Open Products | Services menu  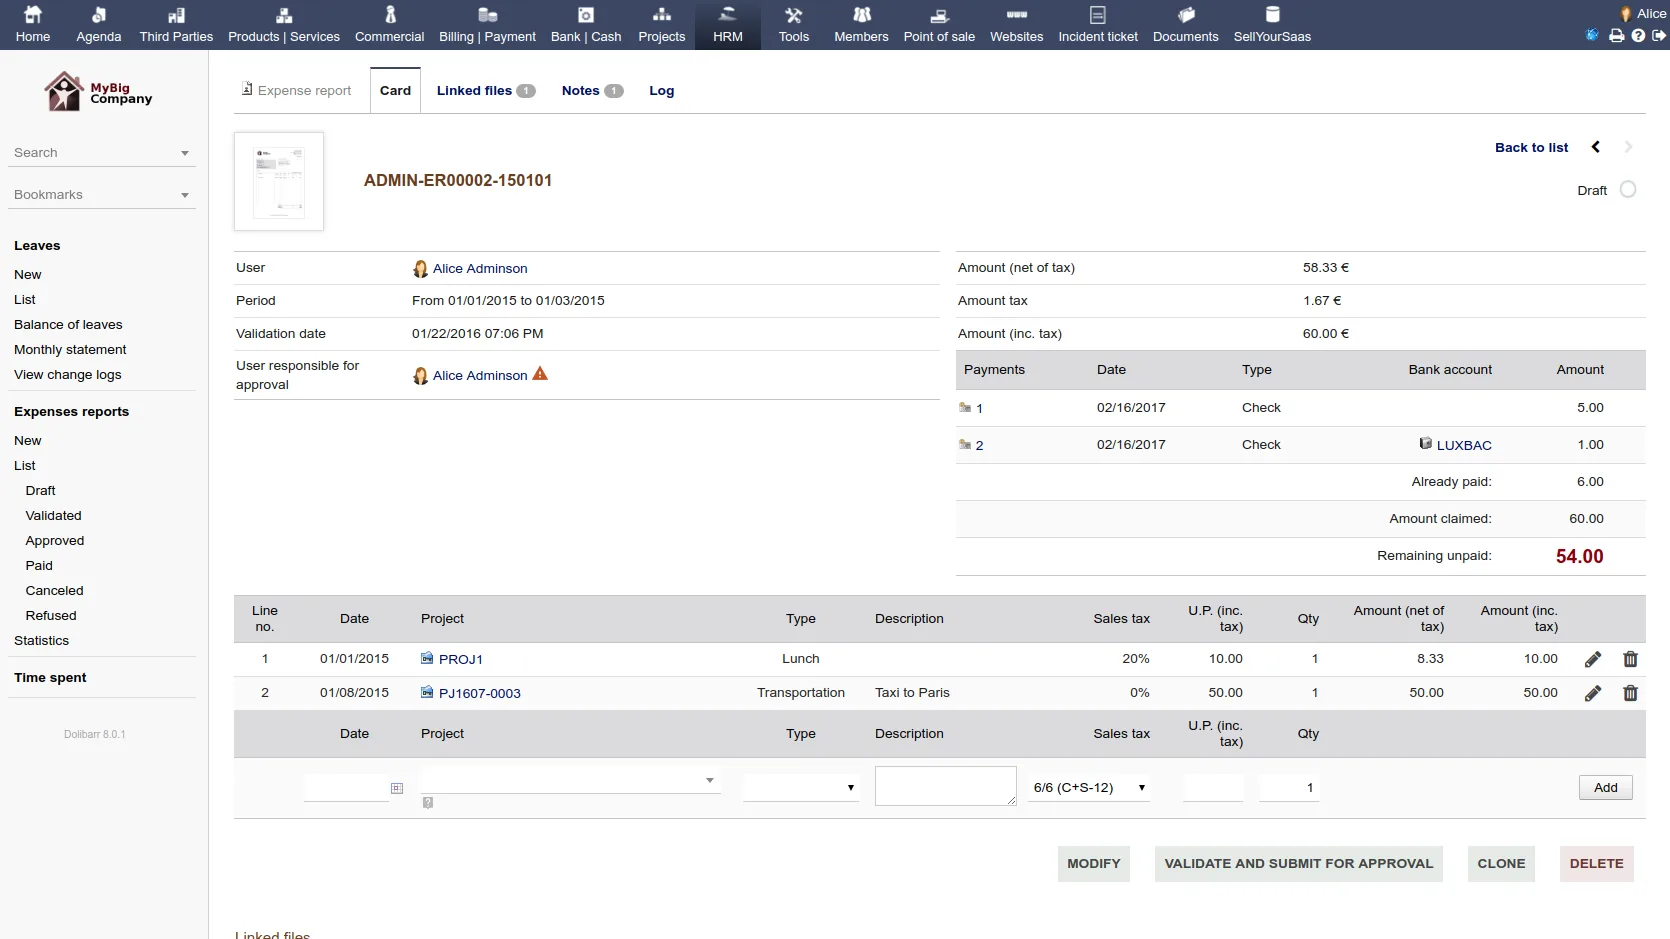click(284, 25)
